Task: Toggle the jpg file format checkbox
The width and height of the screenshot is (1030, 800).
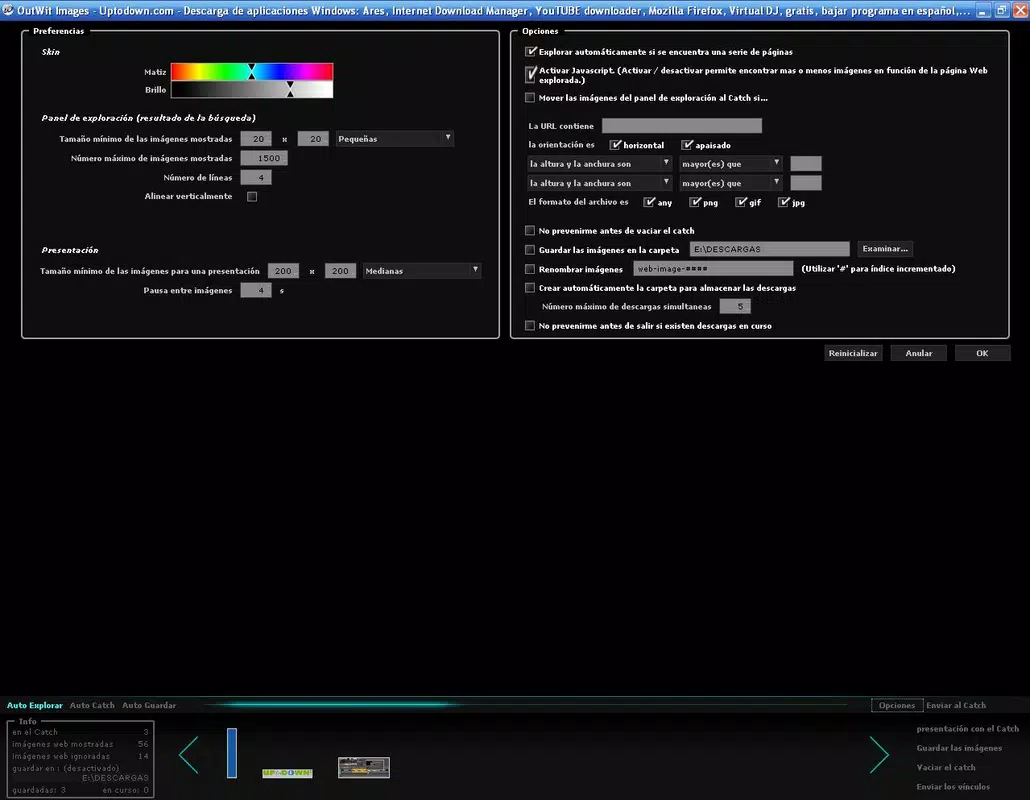Action: [x=784, y=202]
